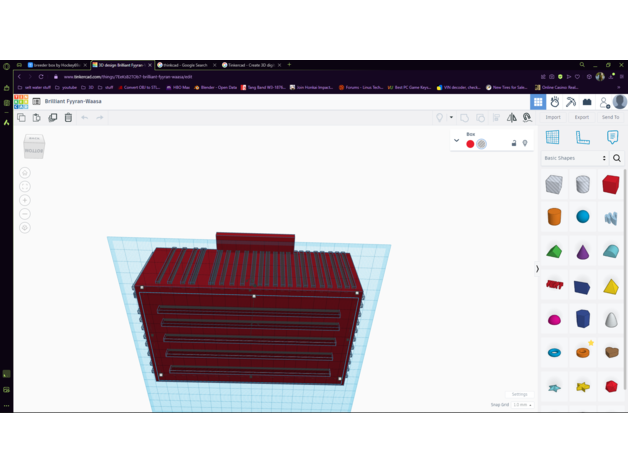Pick the red Solid color swatch
Image resolution: width=628 pixels, height=472 pixels.
point(470,144)
